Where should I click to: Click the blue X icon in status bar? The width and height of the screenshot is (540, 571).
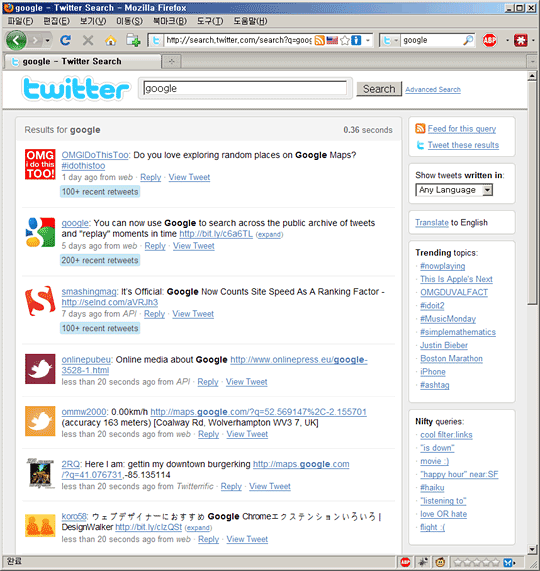coord(508,563)
